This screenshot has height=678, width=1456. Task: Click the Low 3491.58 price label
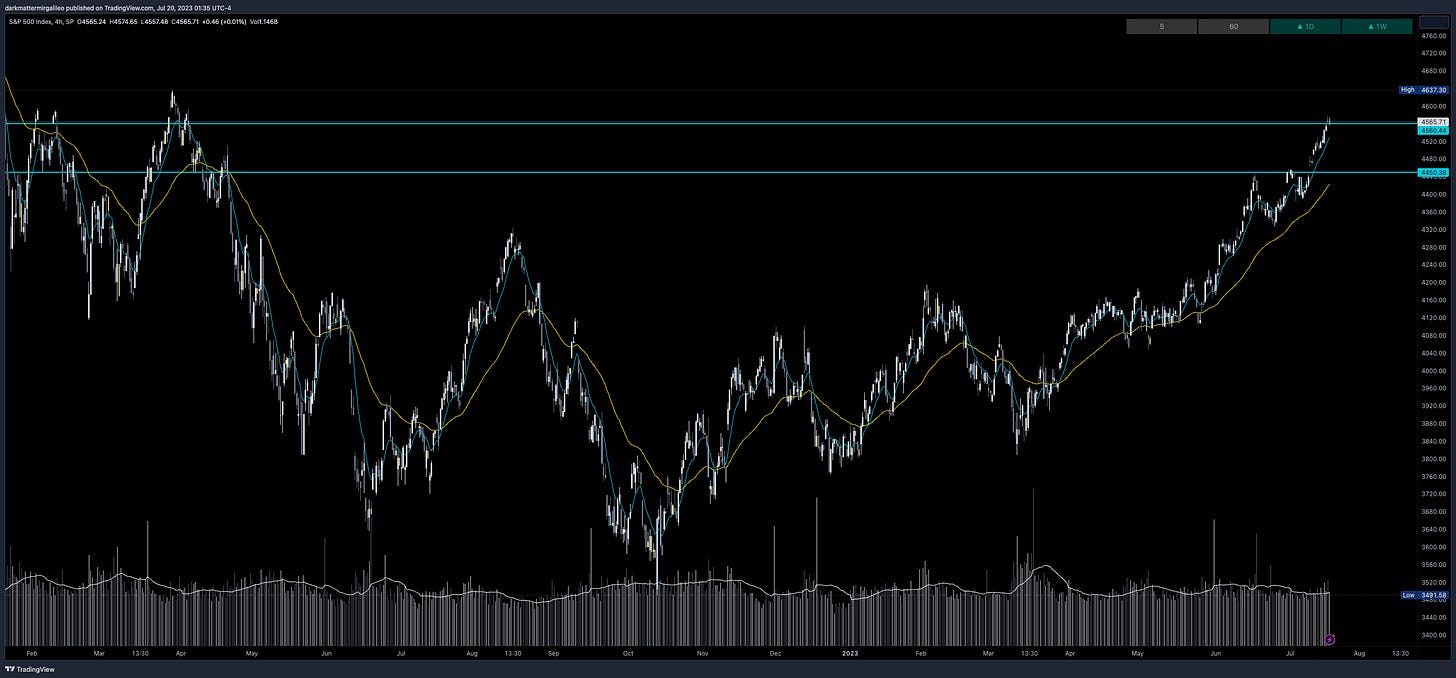(x=1424, y=594)
